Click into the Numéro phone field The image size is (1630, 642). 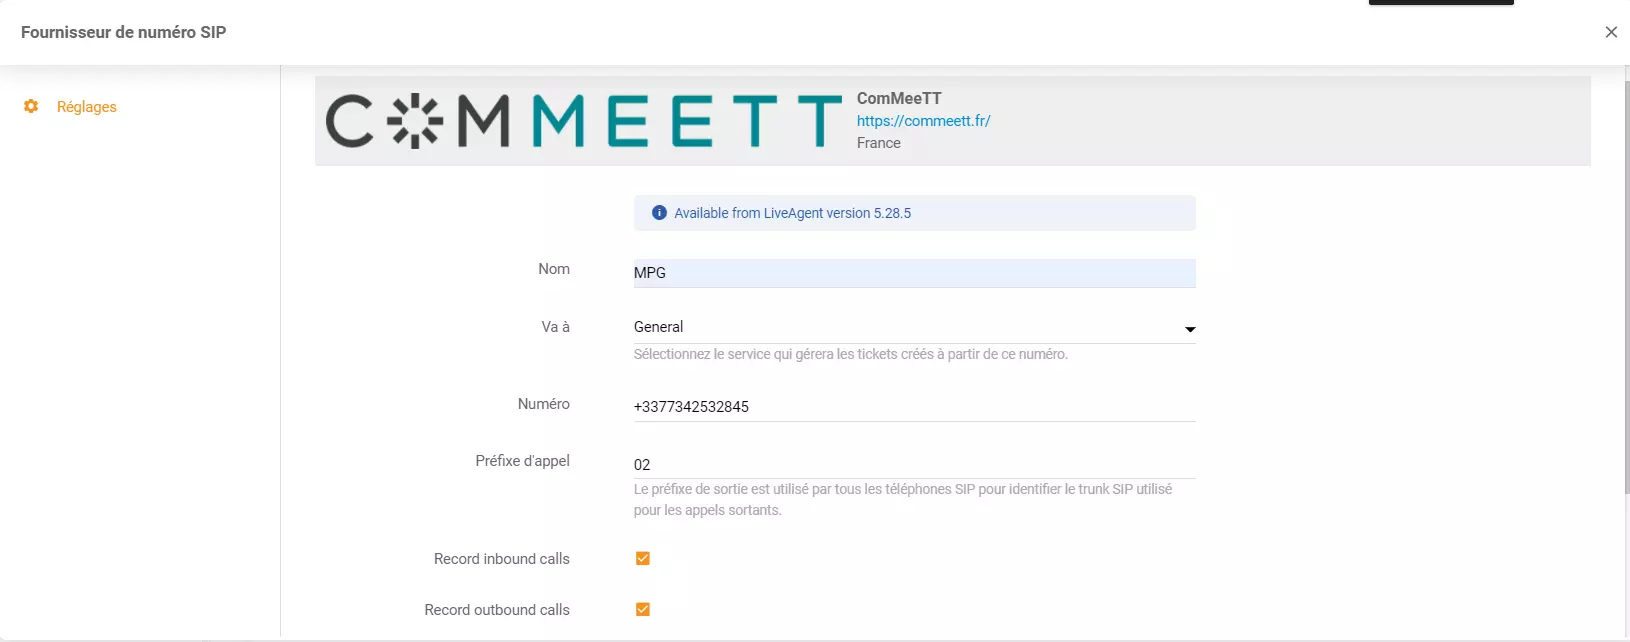[914, 407]
